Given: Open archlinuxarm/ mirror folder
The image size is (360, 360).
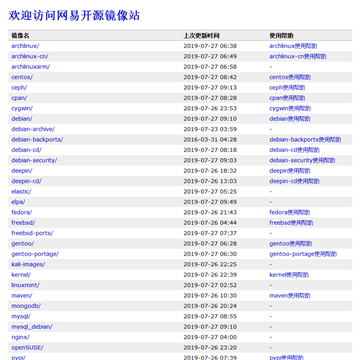Looking at the screenshot, I should [31, 67].
